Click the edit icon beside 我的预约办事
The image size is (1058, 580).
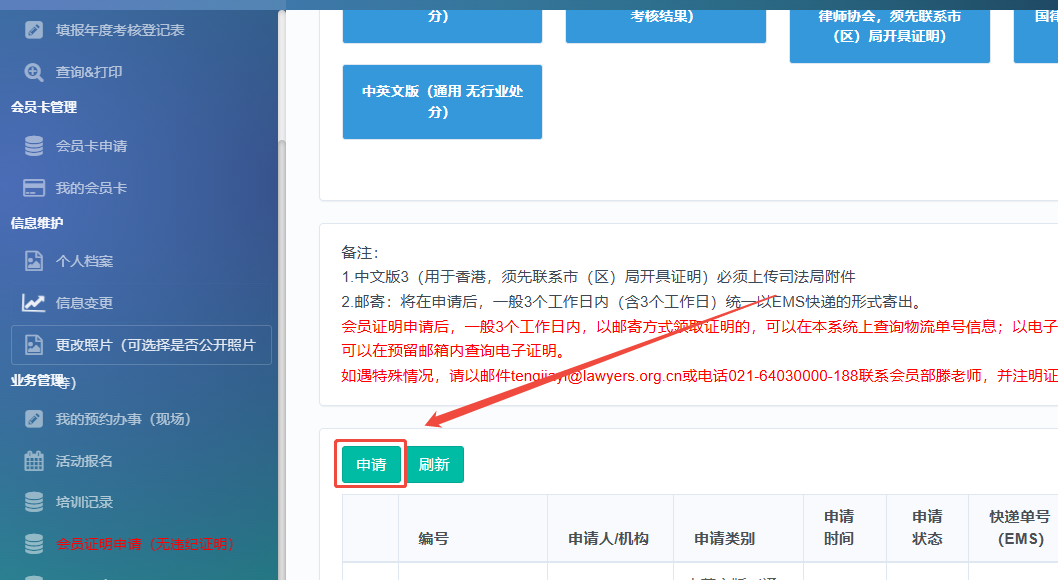pyautogui.click(x=34, y=419)
